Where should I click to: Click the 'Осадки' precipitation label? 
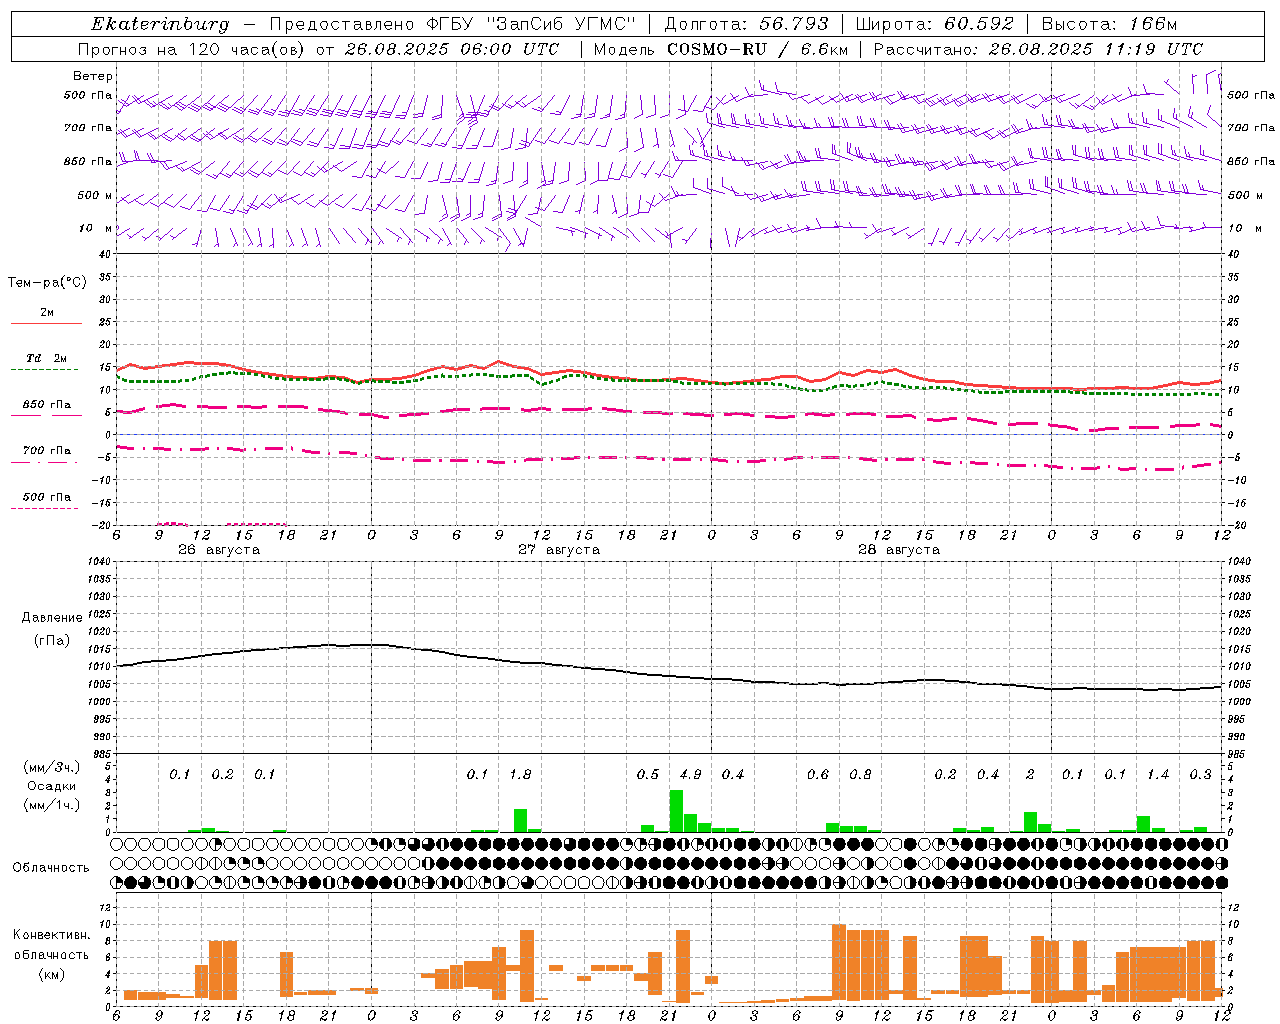[x=51, y=786]
